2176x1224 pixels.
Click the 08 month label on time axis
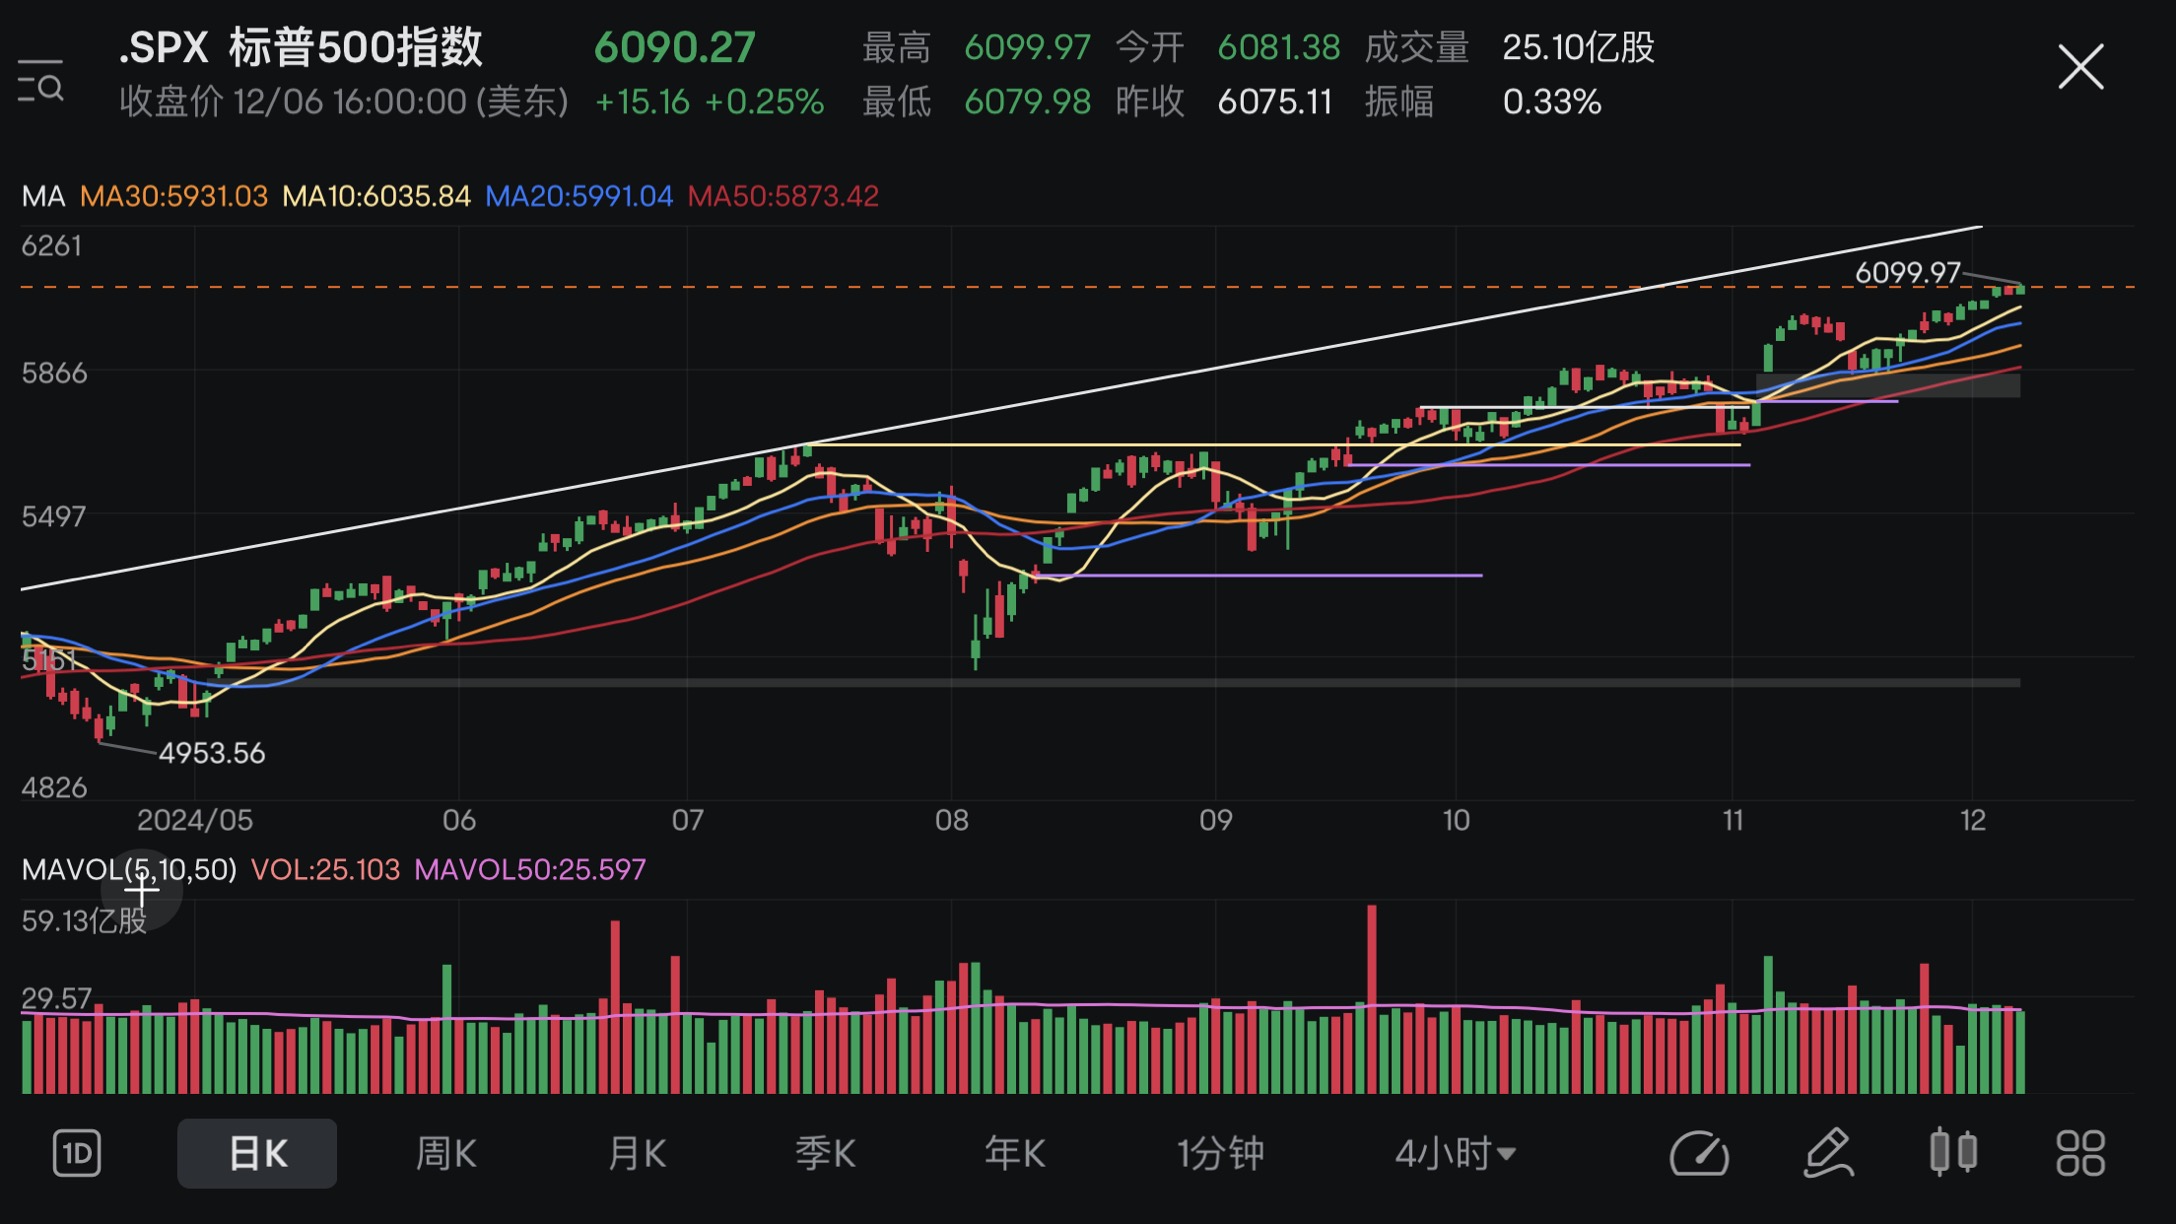(951, 820)
